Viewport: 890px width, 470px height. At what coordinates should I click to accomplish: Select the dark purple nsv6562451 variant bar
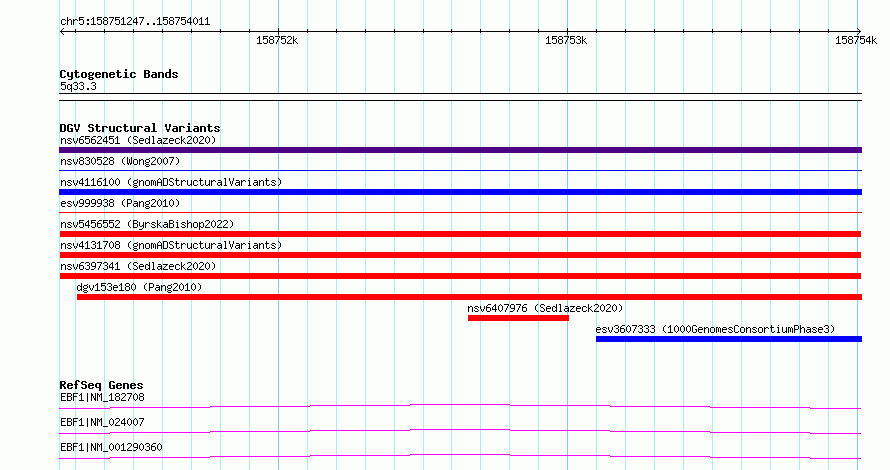tap(460, 150)
